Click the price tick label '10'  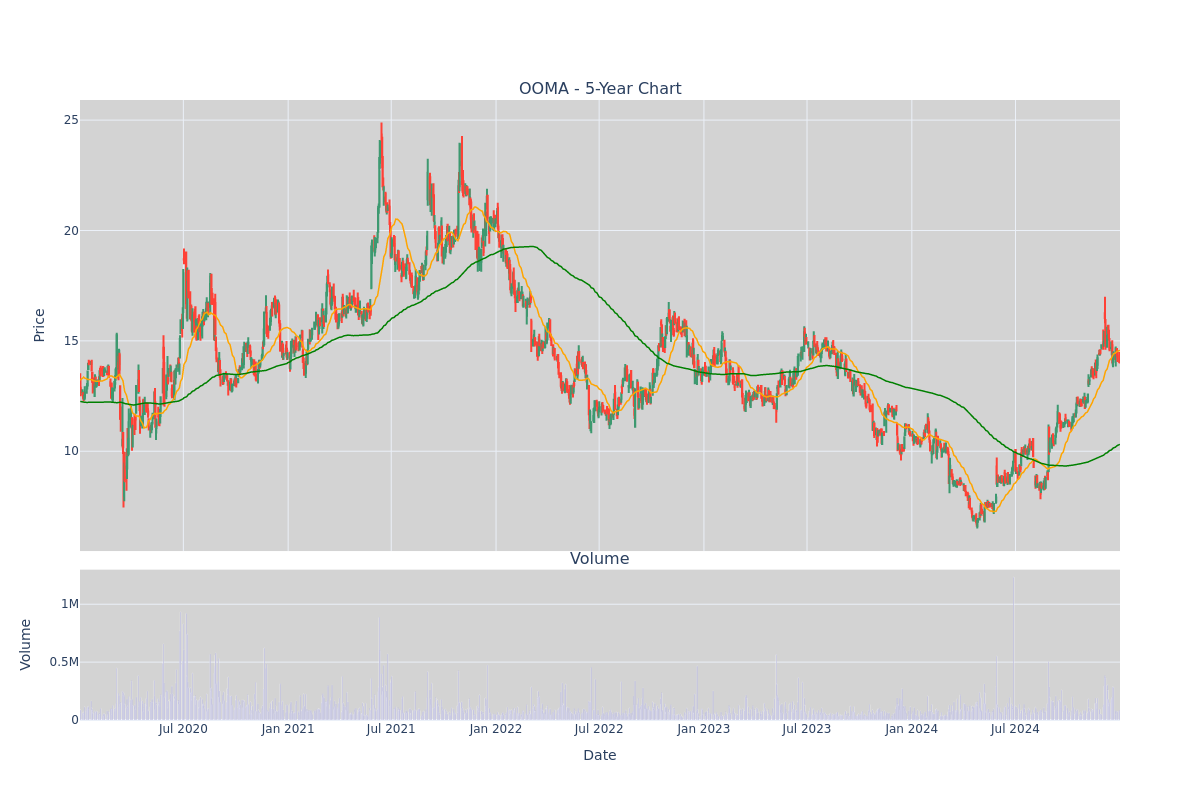[71, 450]
